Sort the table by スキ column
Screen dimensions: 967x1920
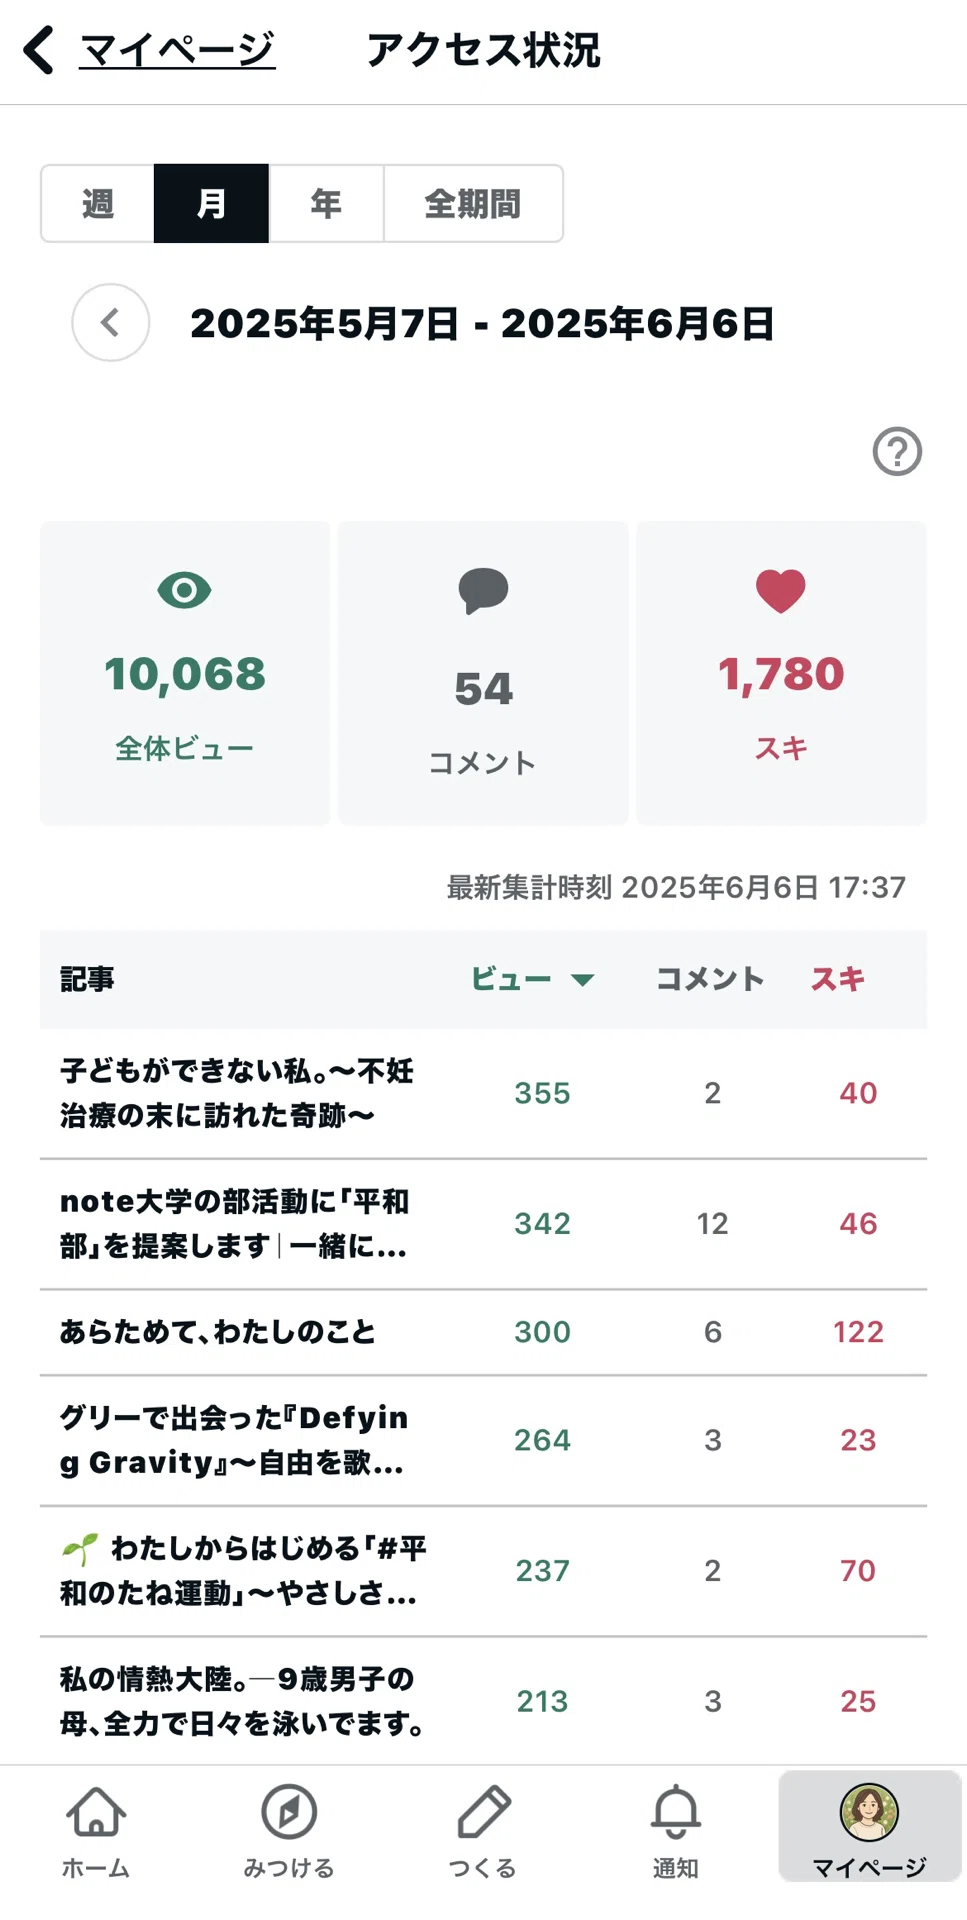[x=837, y=979]
